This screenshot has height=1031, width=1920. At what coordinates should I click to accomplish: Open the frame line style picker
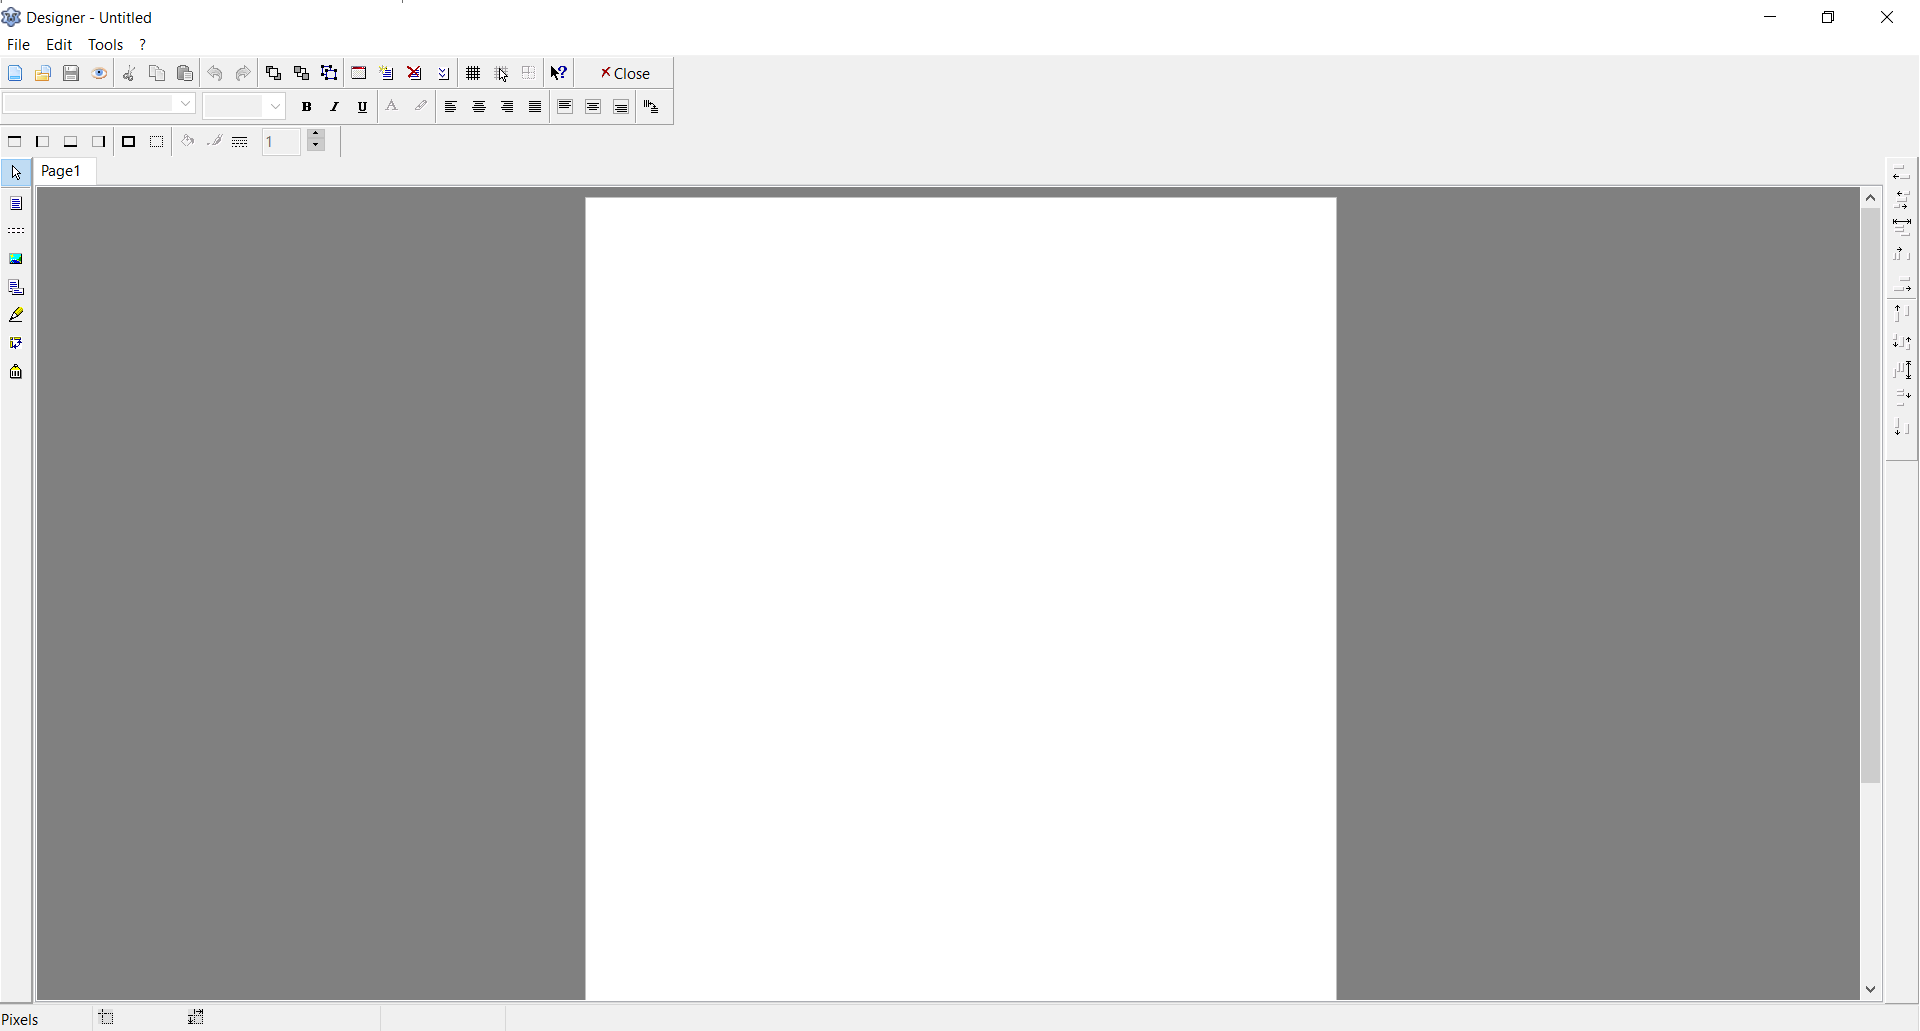click(240, 142)
